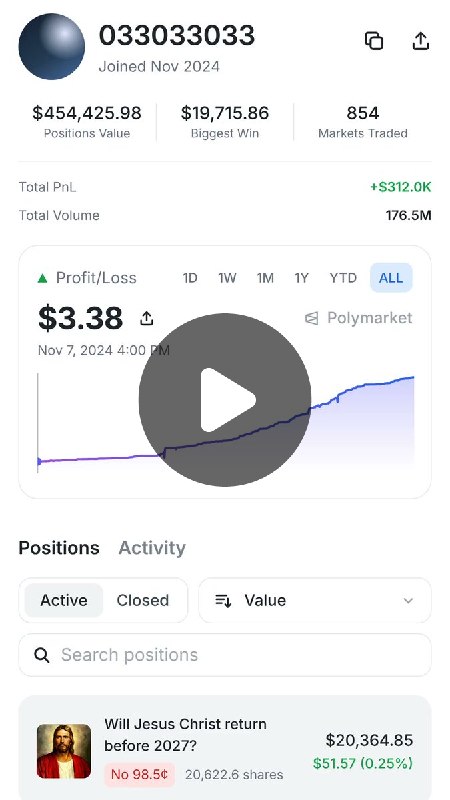Click the sort icon next to Value
The width and height of the screenshot is (450, 800).
[223, 601]
